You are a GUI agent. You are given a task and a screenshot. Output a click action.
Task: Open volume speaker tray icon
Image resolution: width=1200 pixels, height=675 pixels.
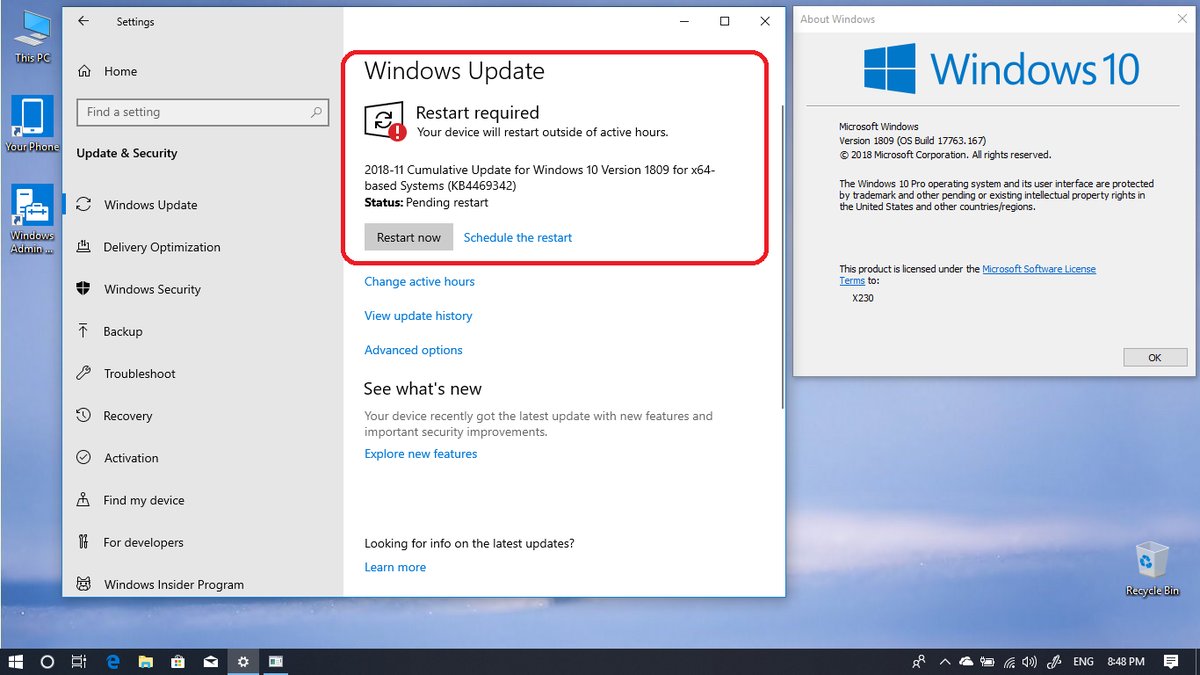[x=1032, y=661]
